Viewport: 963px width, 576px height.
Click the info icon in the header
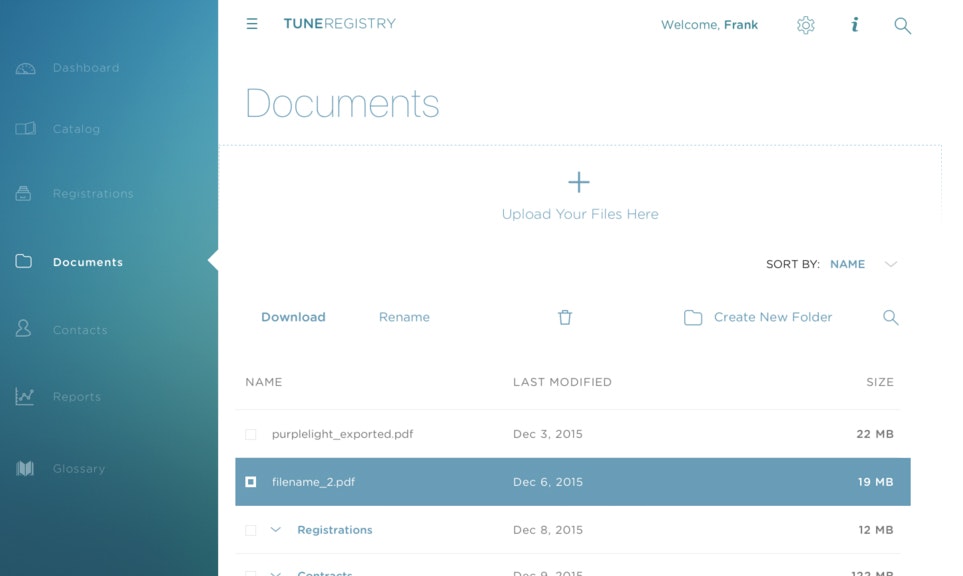point(854,25)
